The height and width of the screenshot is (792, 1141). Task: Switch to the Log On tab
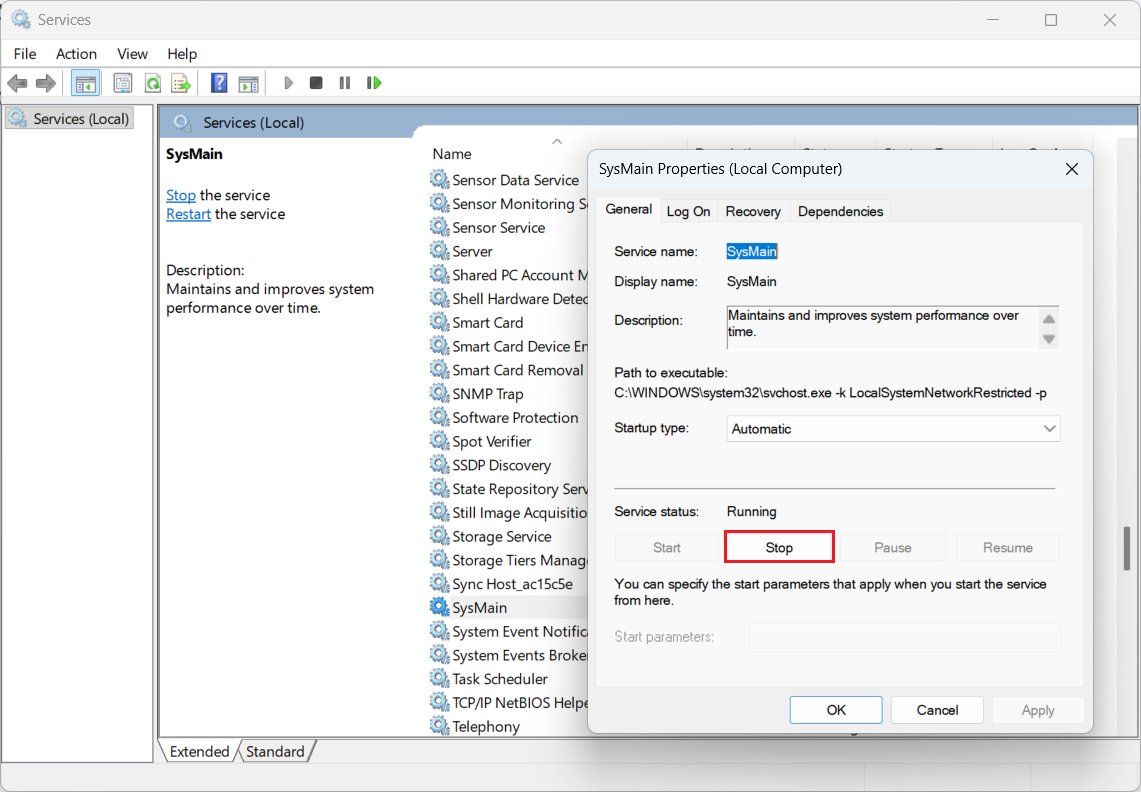click(688, 211)
